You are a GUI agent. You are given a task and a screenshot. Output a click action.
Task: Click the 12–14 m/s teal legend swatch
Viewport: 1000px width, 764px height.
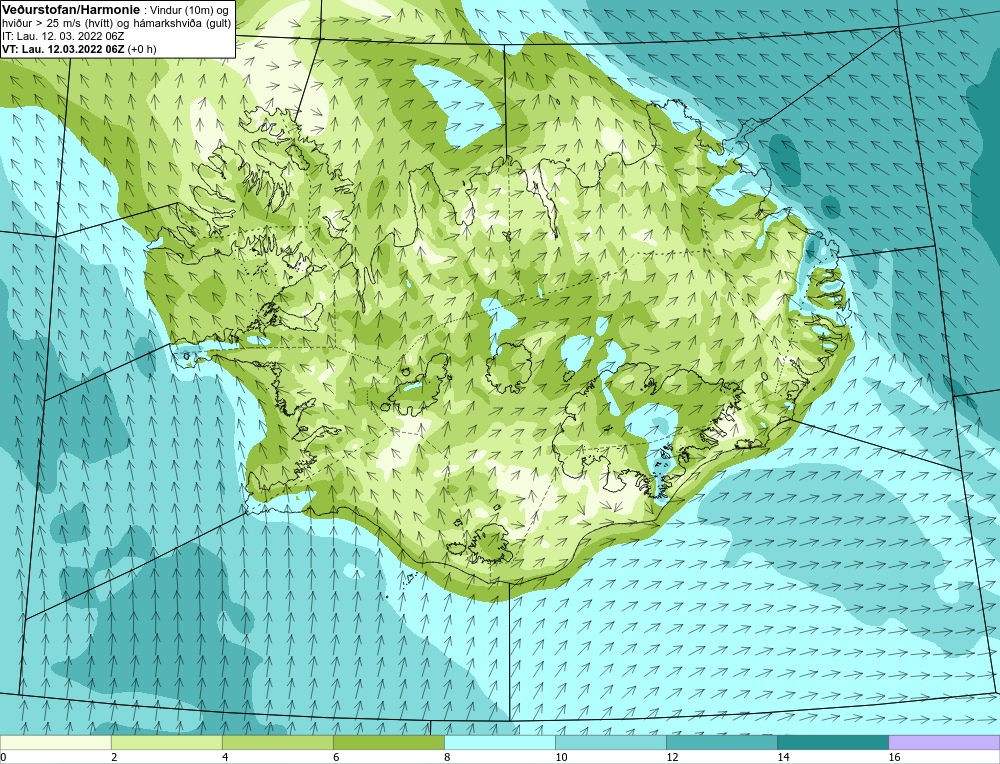(x=721, y=742)
